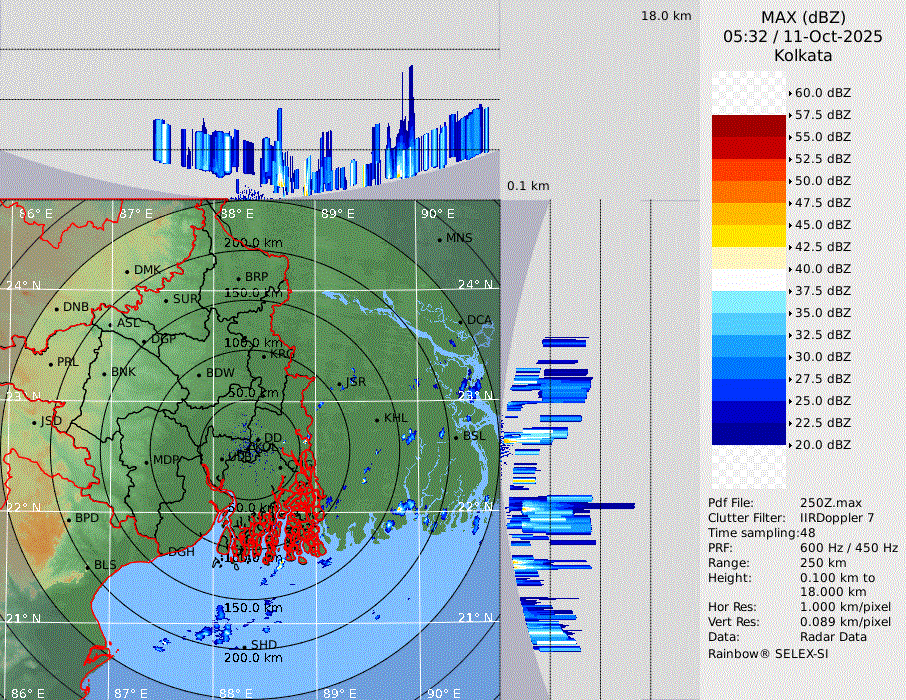906x700 pixels.
Task: Click the MNS station marker dot
Action: pyautogui.click(x=439, y=239)
